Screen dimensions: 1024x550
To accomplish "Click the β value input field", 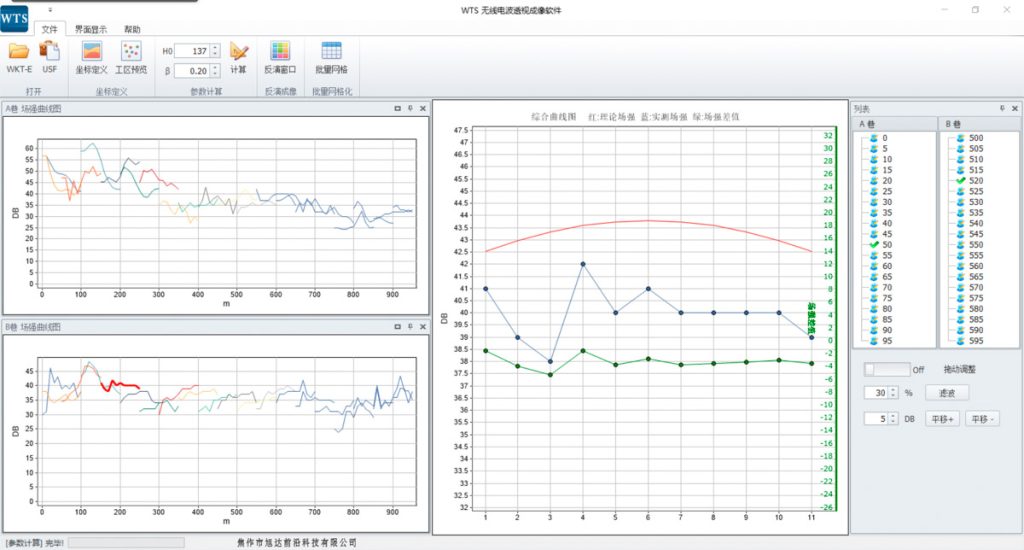I will 192,71.
